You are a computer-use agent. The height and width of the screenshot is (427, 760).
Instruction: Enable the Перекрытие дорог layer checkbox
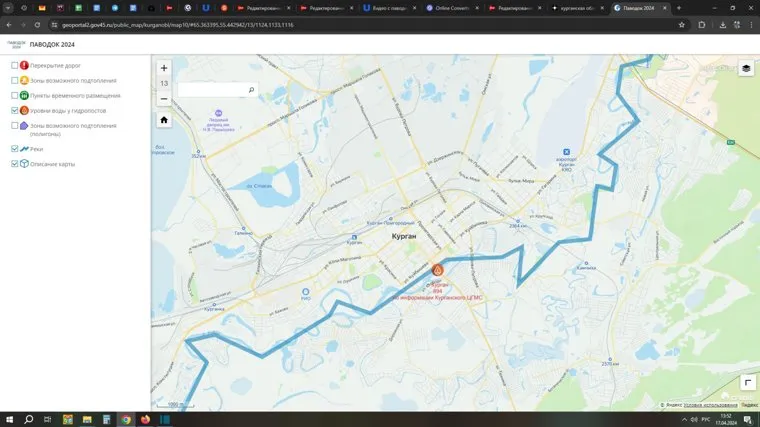tap(15, 65)
